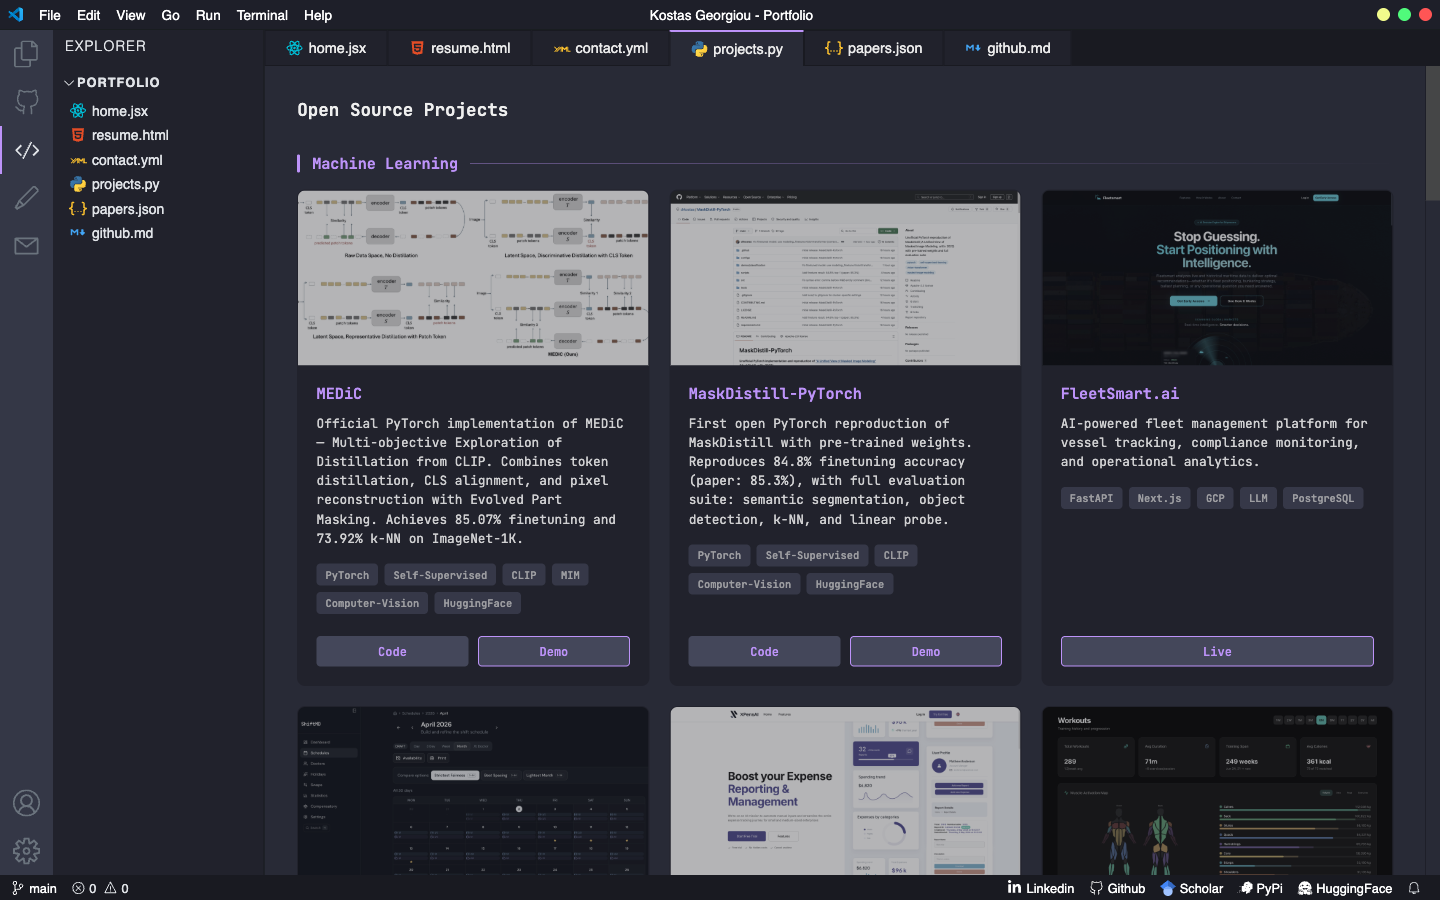Switch to the papers.json tab
The image size is (1440, 900).
pyautogui.click(x=873, y=48)
